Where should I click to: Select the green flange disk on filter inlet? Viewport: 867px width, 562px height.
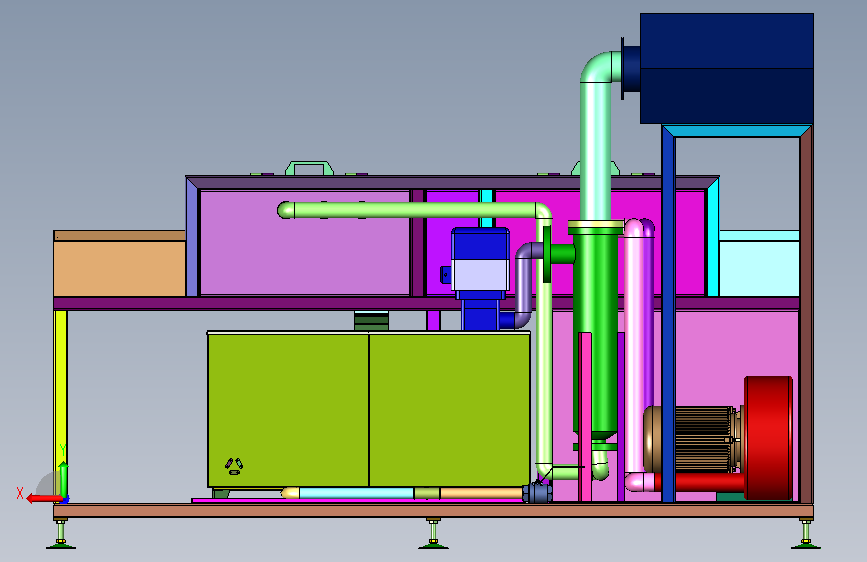[x=547, y=254]
